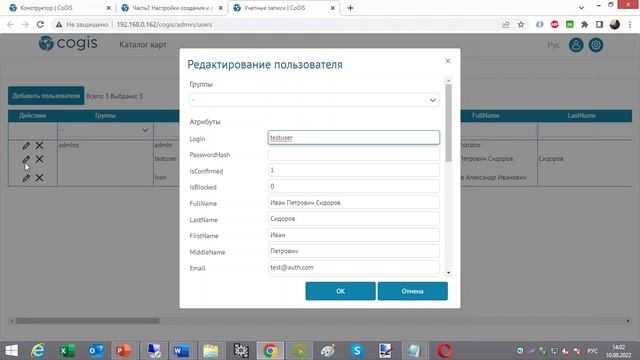Click the PasswordHash input field

click(x=354, y=154)
